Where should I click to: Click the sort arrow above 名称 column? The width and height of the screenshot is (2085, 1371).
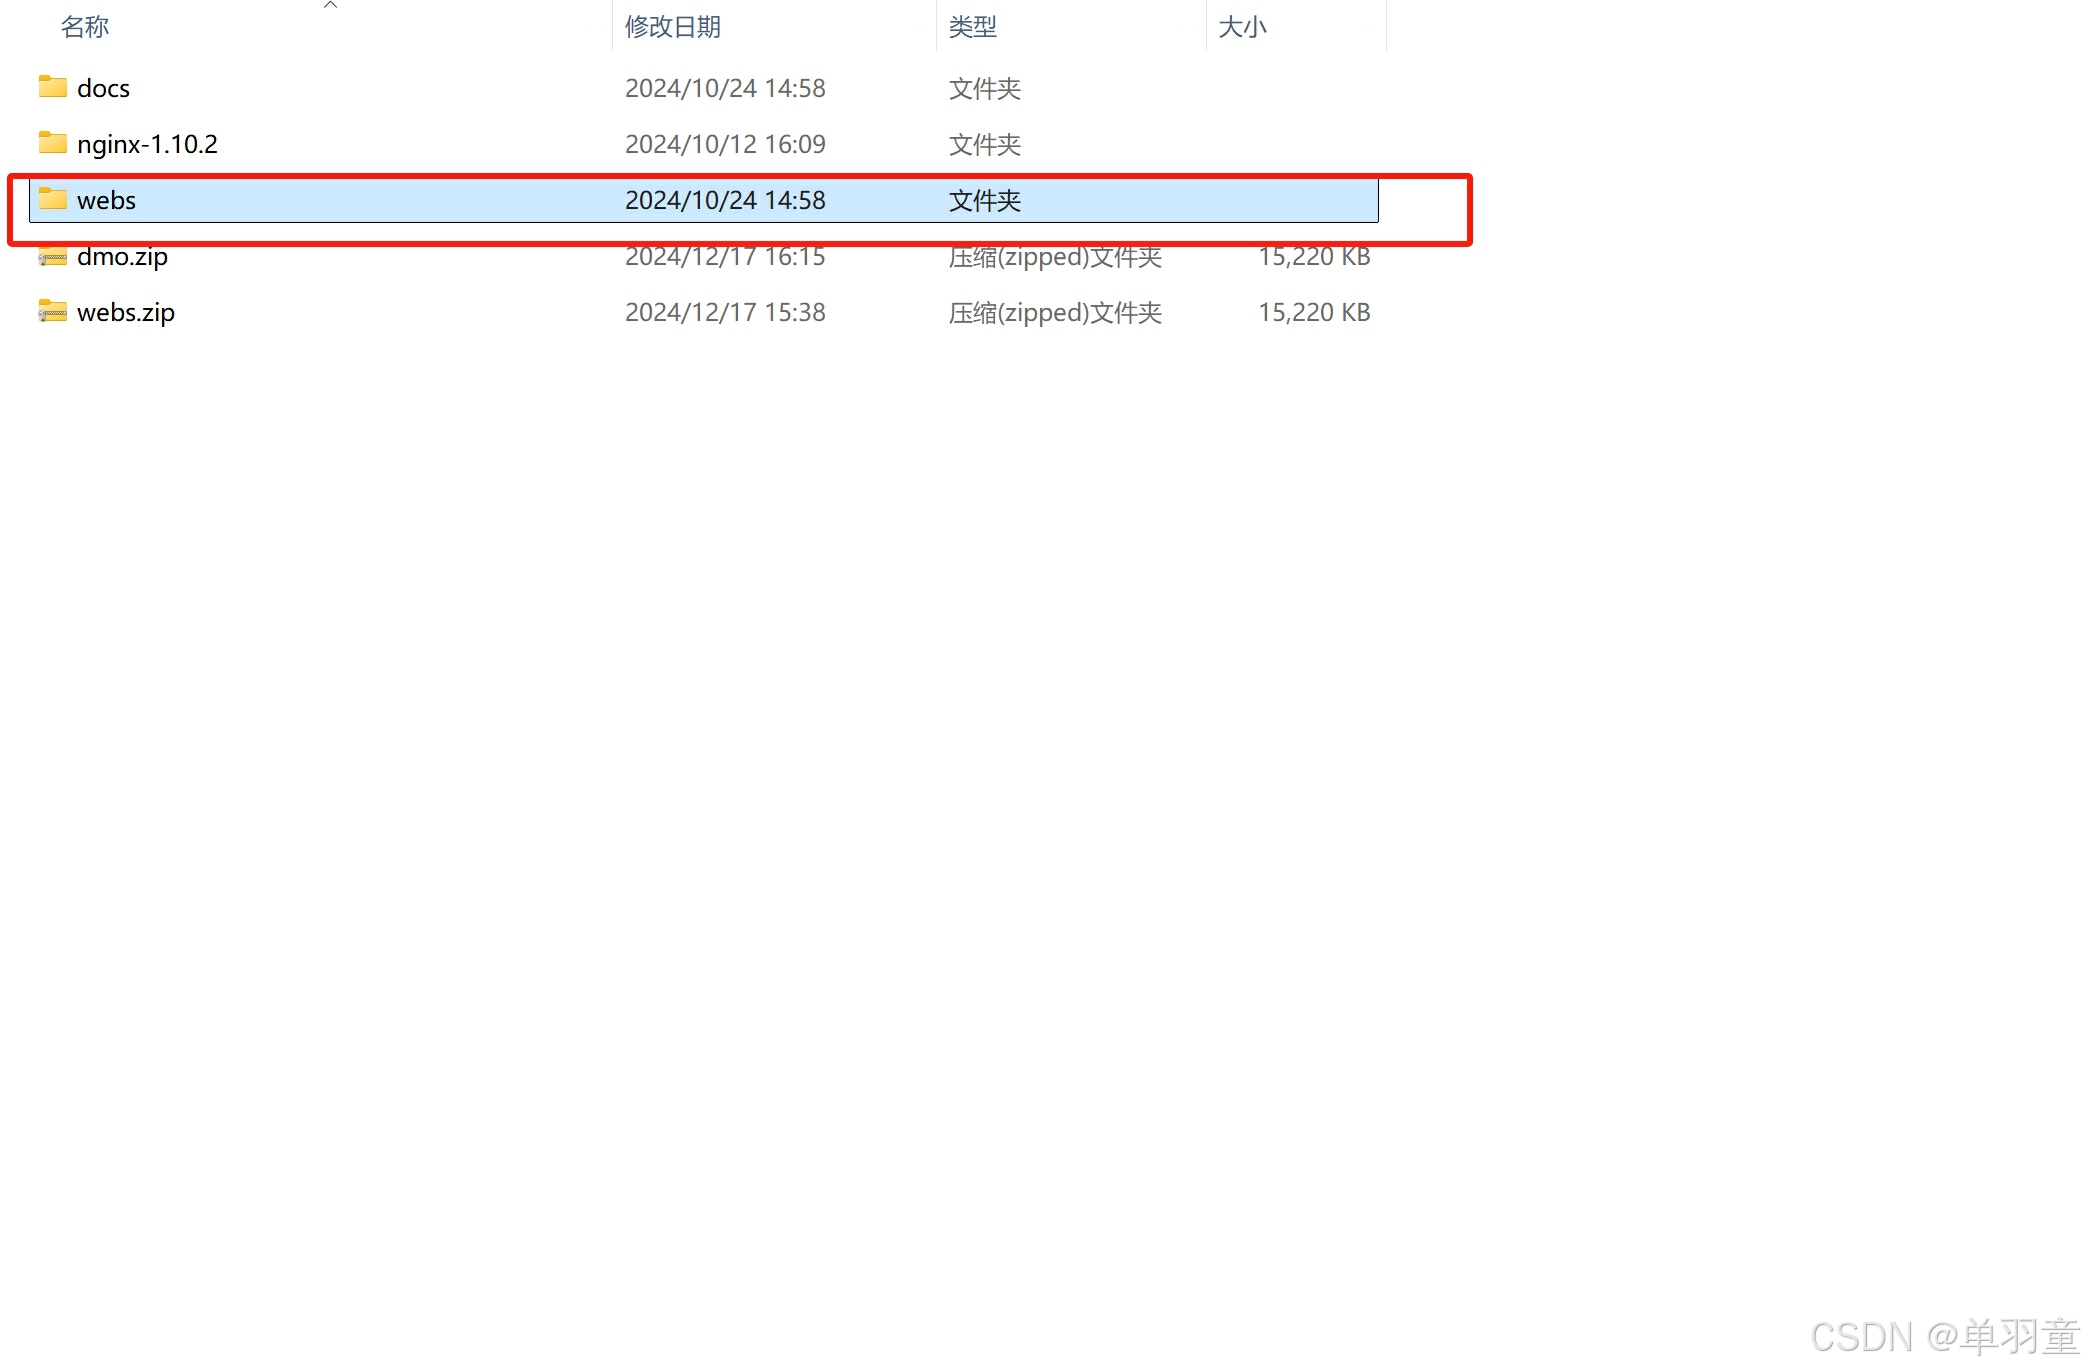(330, 5)
